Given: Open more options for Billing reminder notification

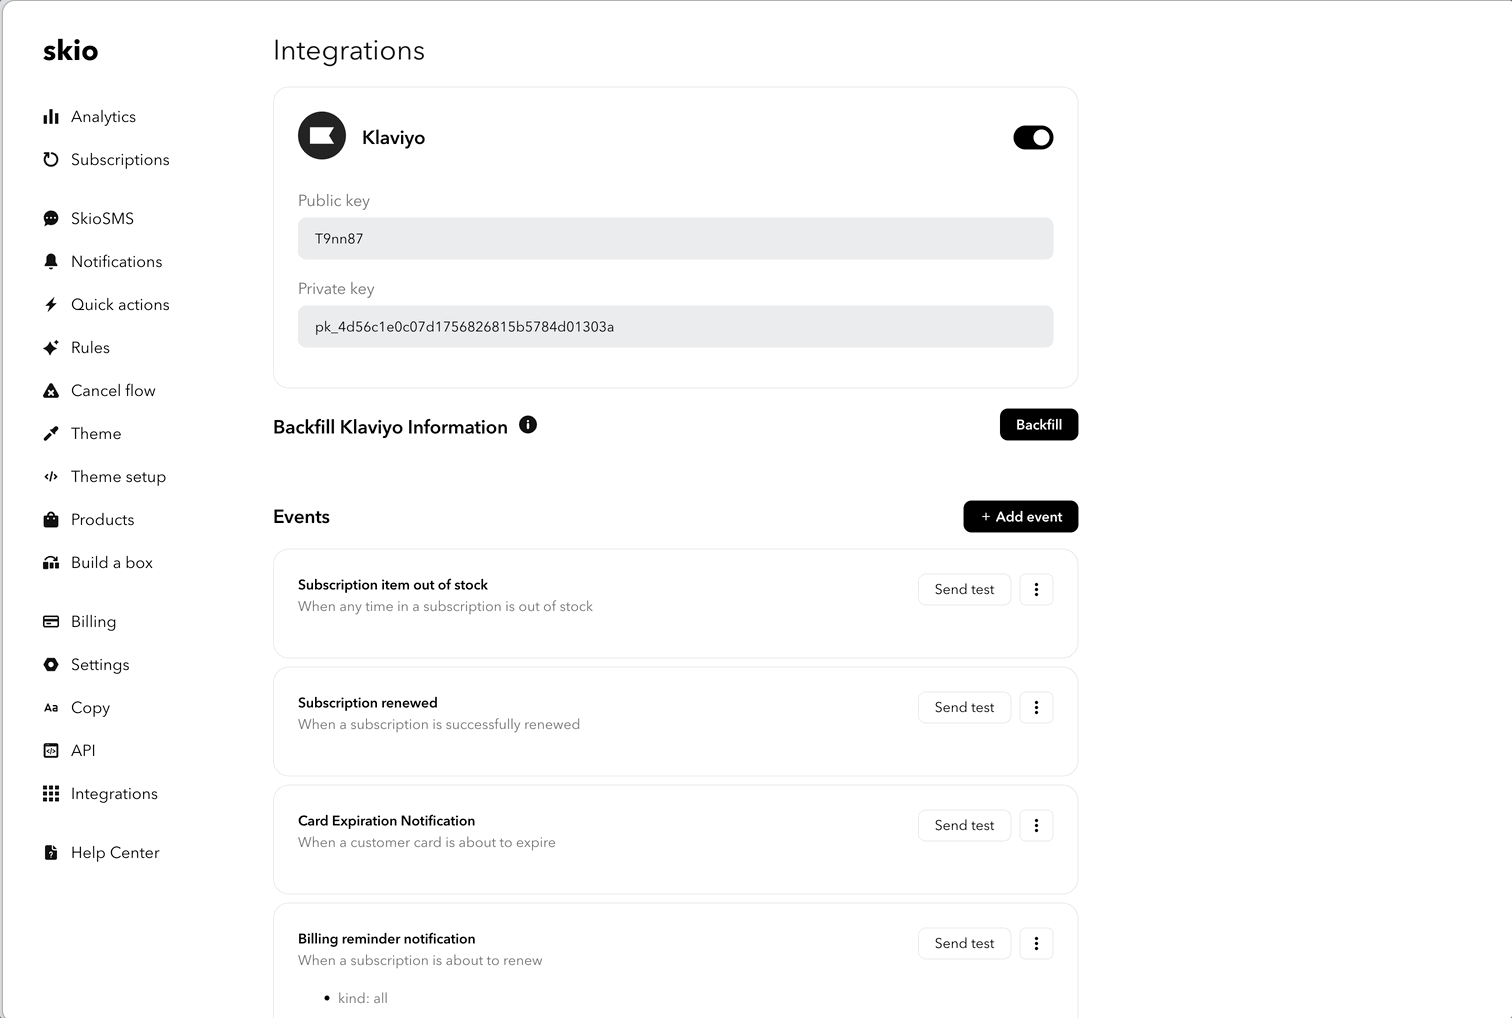Looking at the screenshot, I should [x=1036, y=943].
